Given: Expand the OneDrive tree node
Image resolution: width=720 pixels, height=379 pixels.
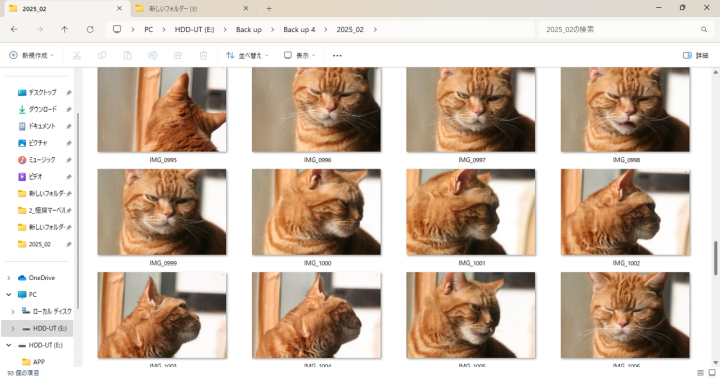Looking at the screenshot, I should tap(8, 278).
